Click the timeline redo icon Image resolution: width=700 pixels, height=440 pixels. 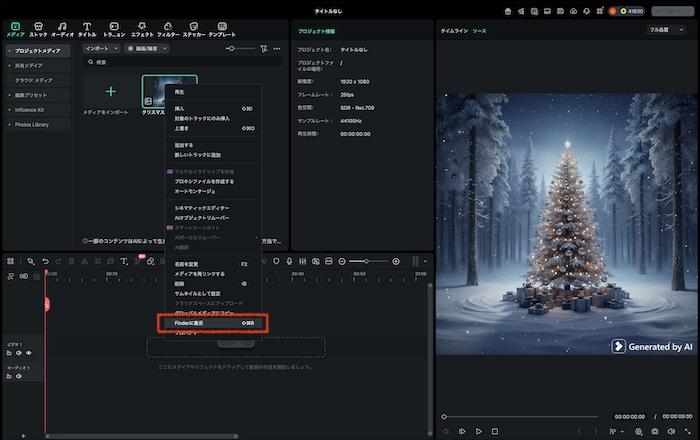click(x=58, y=261)
